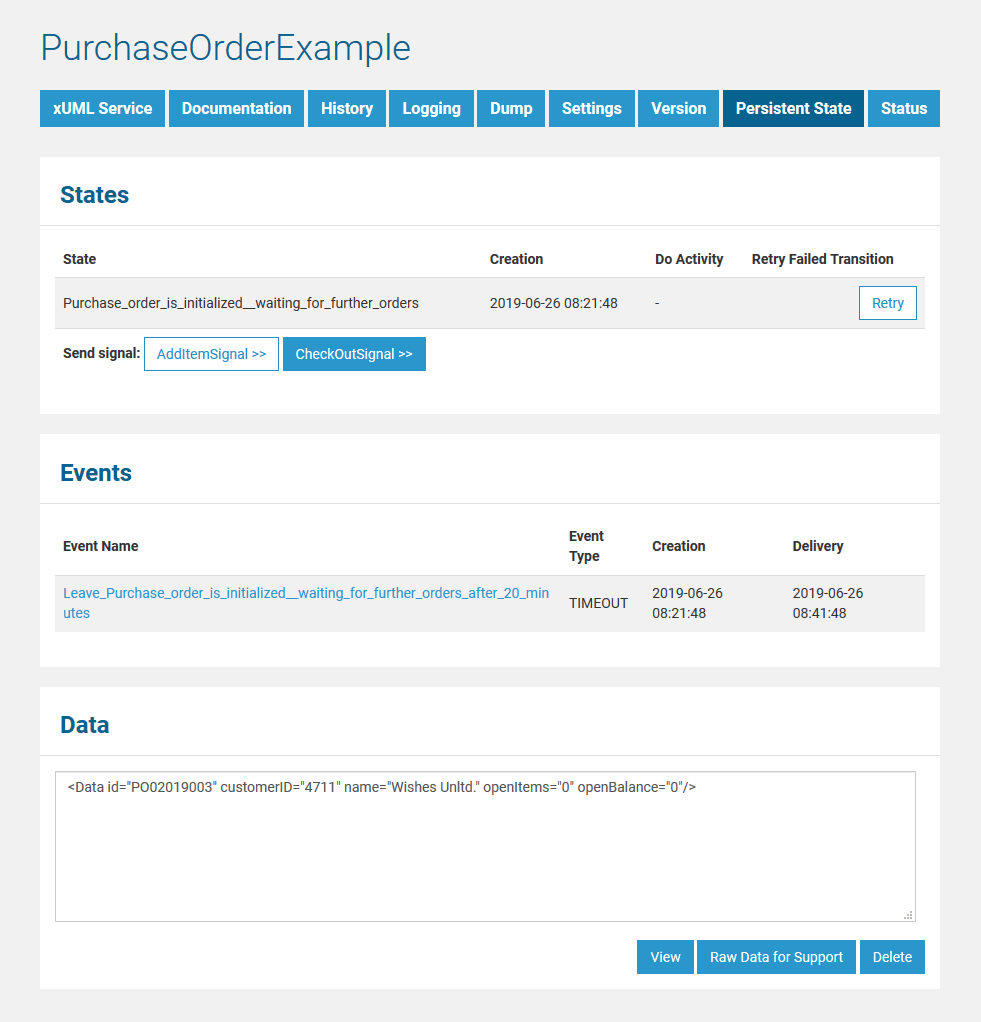The image size is (981, 1022).
Task: Open the Settings tab
Action: 591,108
